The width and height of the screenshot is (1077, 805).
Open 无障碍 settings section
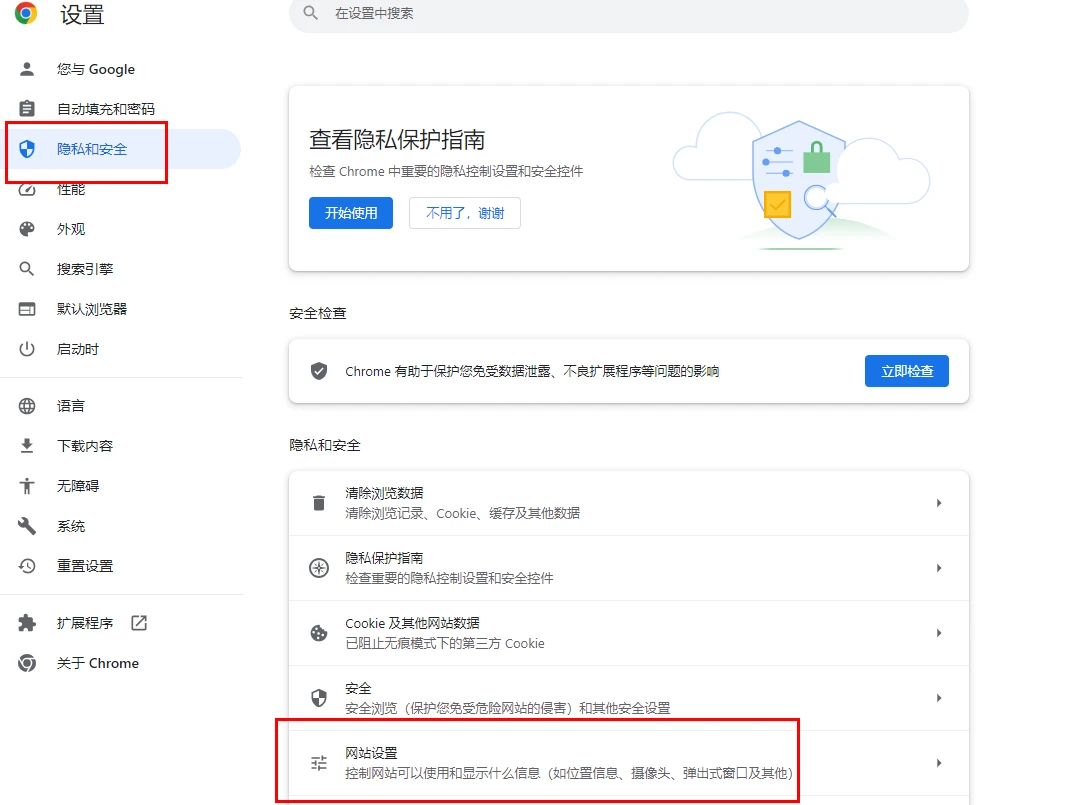coord(120,486)
